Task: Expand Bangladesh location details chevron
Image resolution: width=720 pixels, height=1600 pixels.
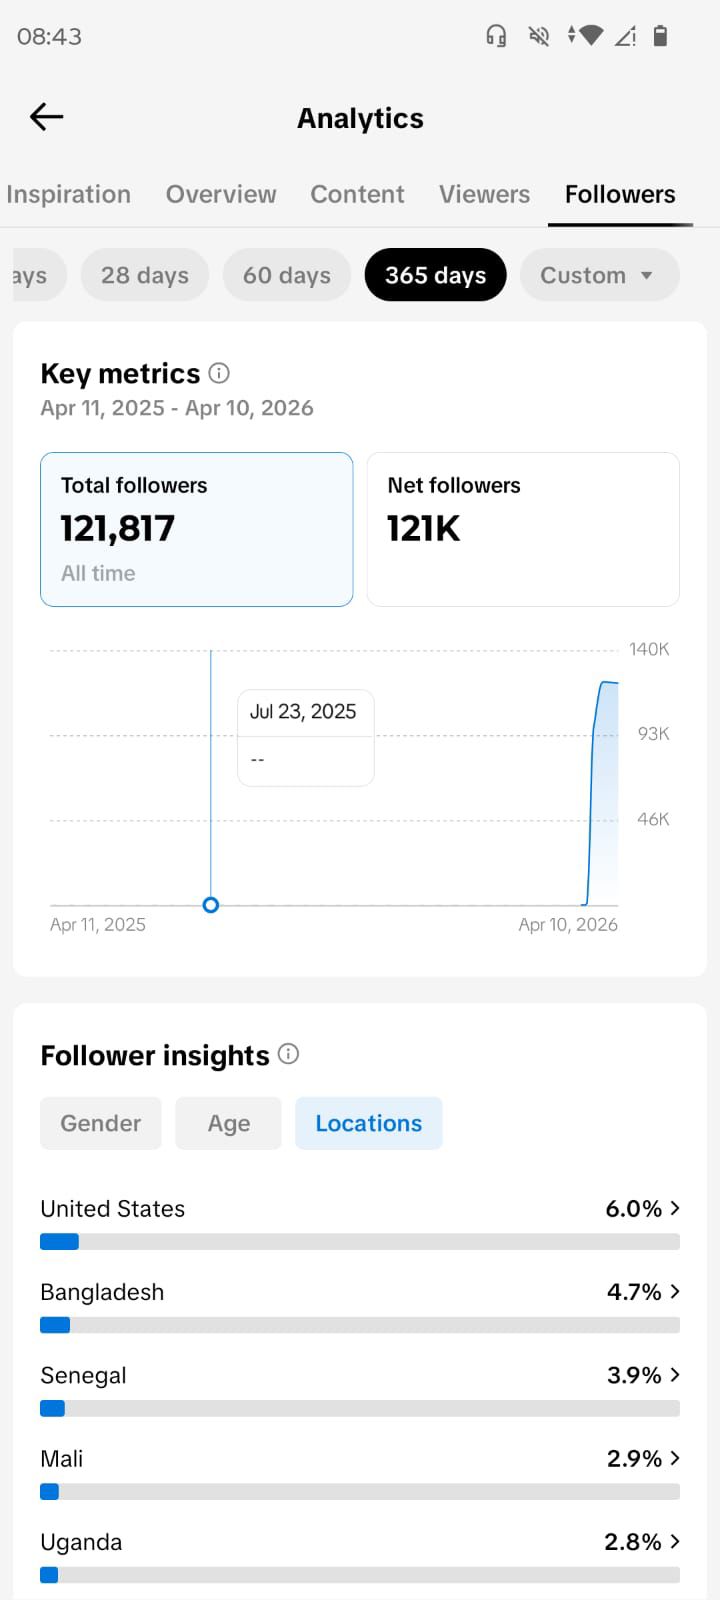Action: tap(675, 1291)
